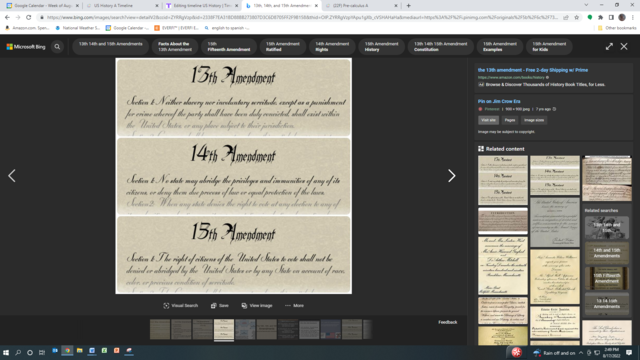Close the Bing image detail view
The height and width of the screenshot is (360, 640).
[x=624, y=47]
